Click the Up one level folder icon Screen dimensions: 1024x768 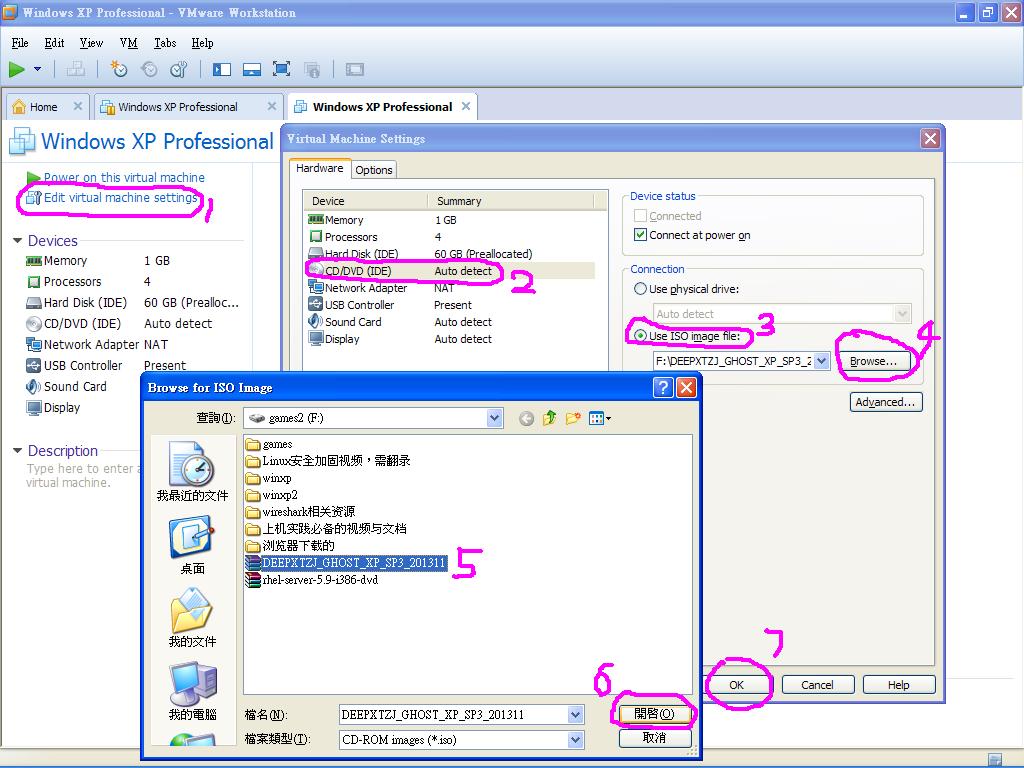coord(550,418)
